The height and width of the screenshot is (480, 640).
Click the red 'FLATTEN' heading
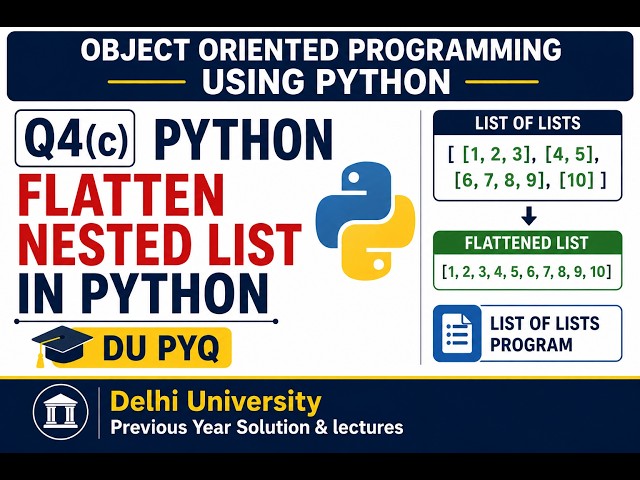tap(121, 195)
